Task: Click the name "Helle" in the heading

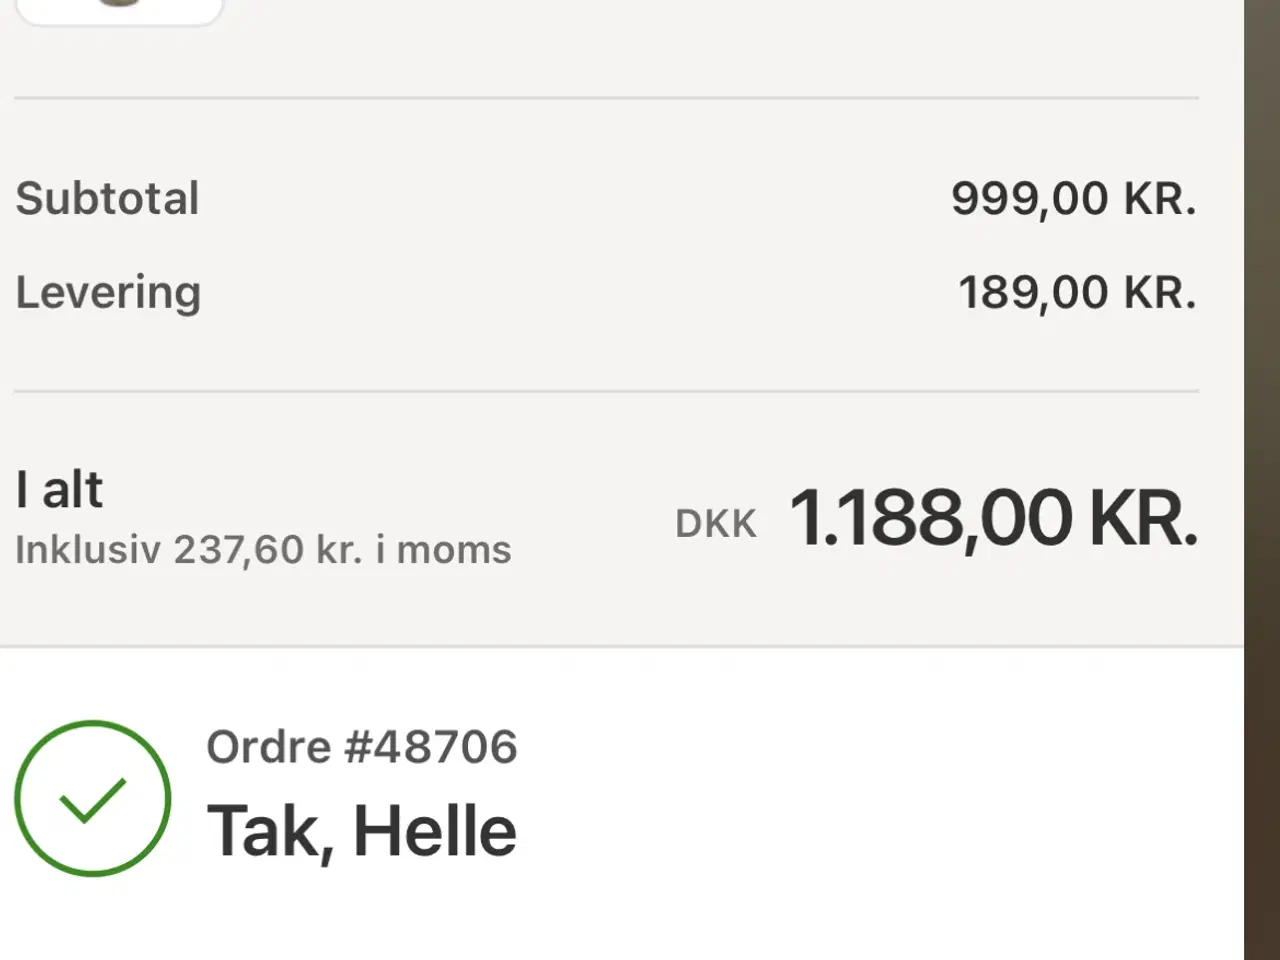Action: pos(435,831)
